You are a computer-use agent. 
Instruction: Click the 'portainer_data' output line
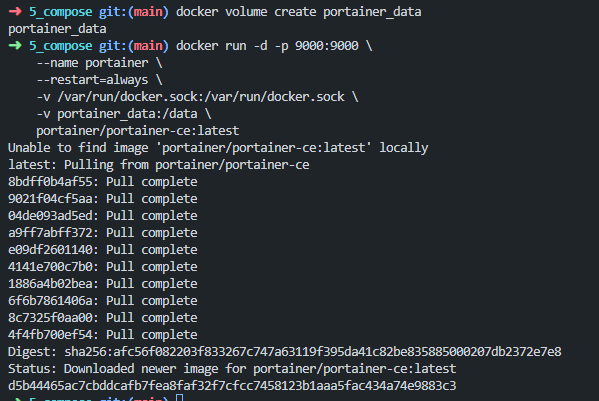coord(57,29)
